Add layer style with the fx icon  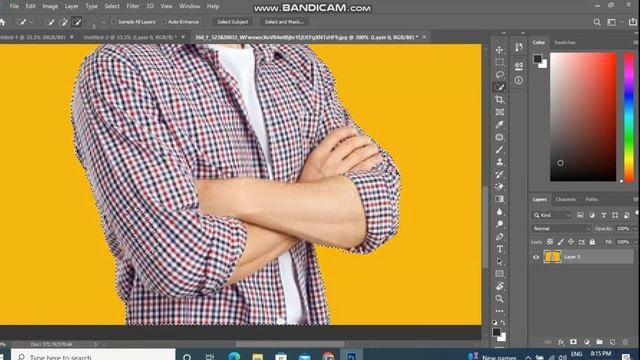(561, 342)
